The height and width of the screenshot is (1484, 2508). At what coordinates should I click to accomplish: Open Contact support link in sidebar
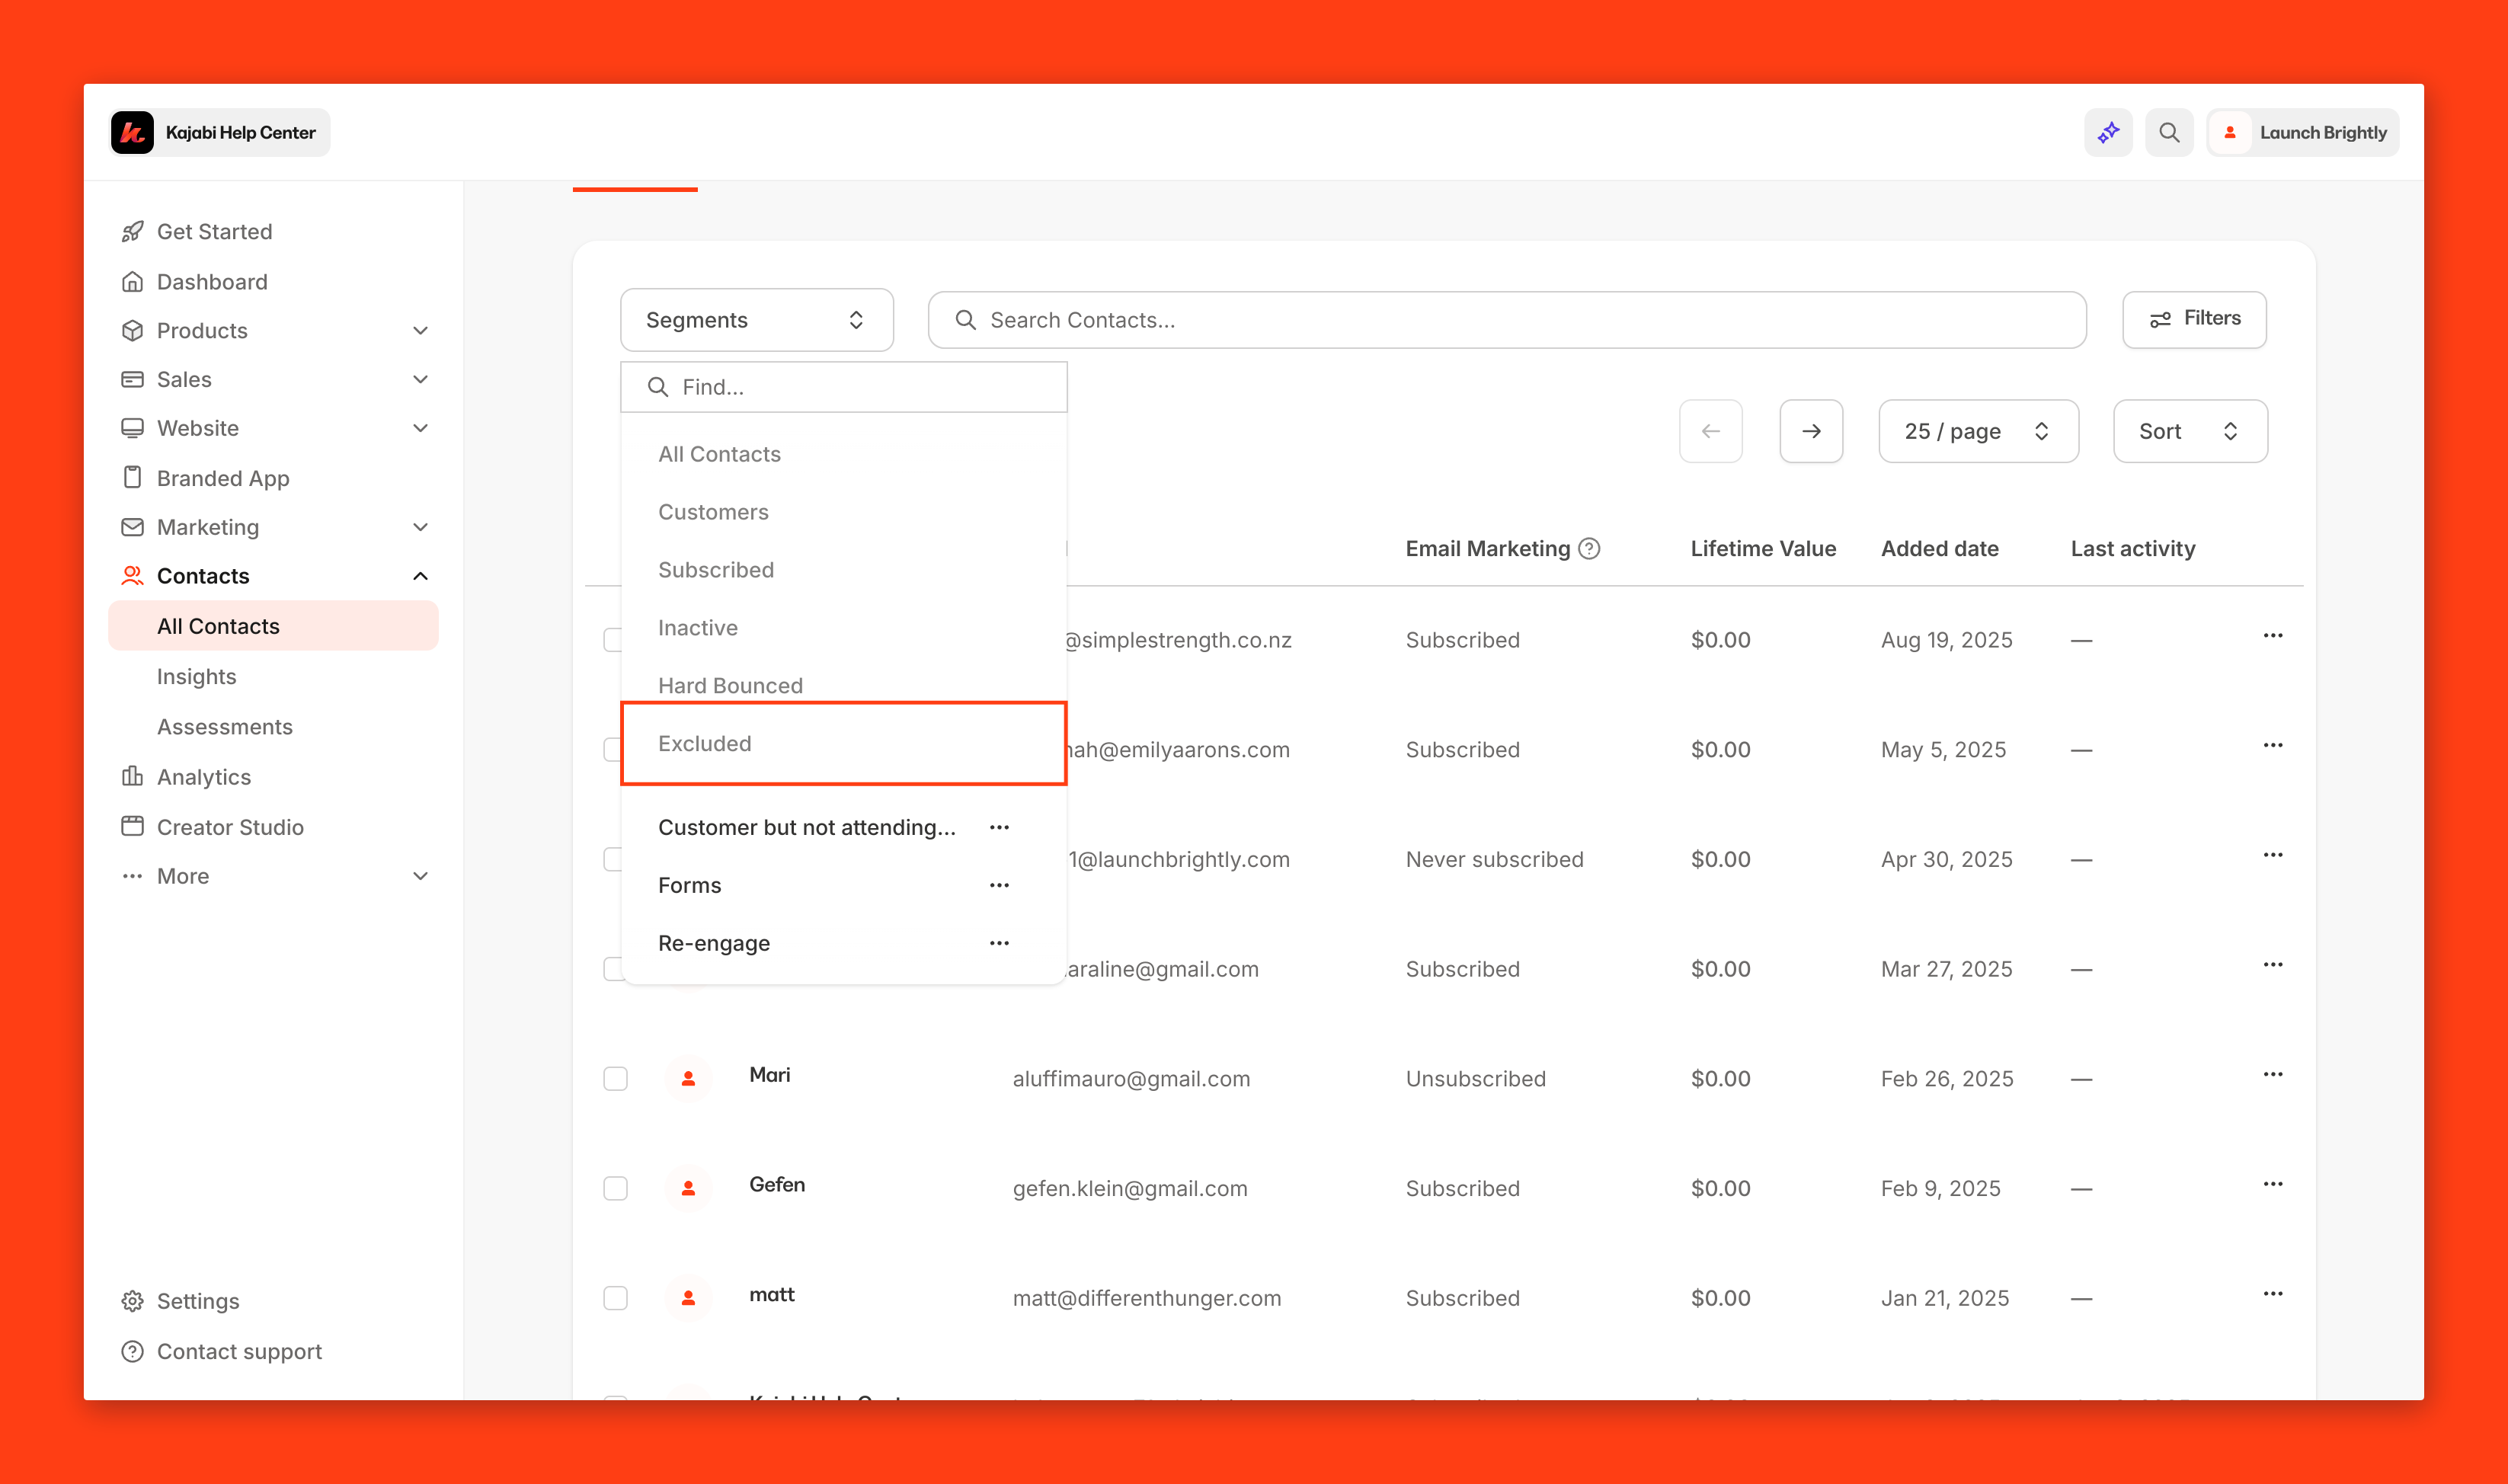pyautogui.click(x=239, y=1351)
